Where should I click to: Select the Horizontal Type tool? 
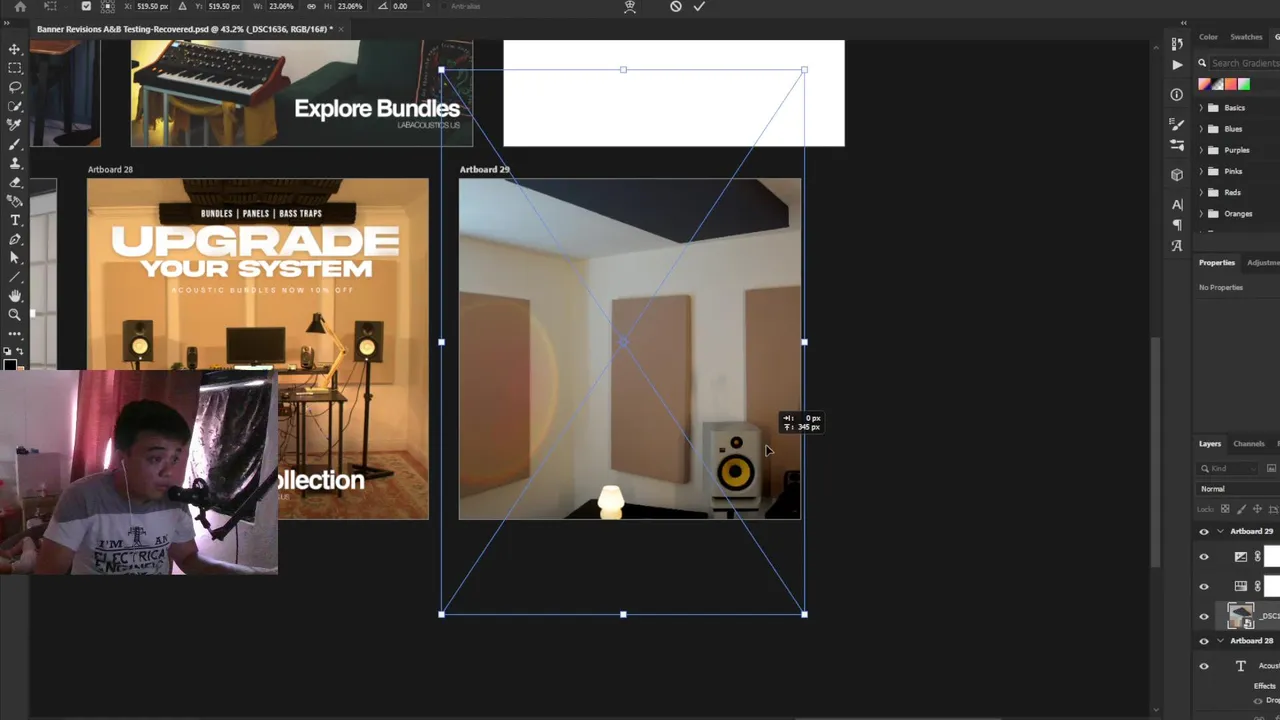pos(15,220)
